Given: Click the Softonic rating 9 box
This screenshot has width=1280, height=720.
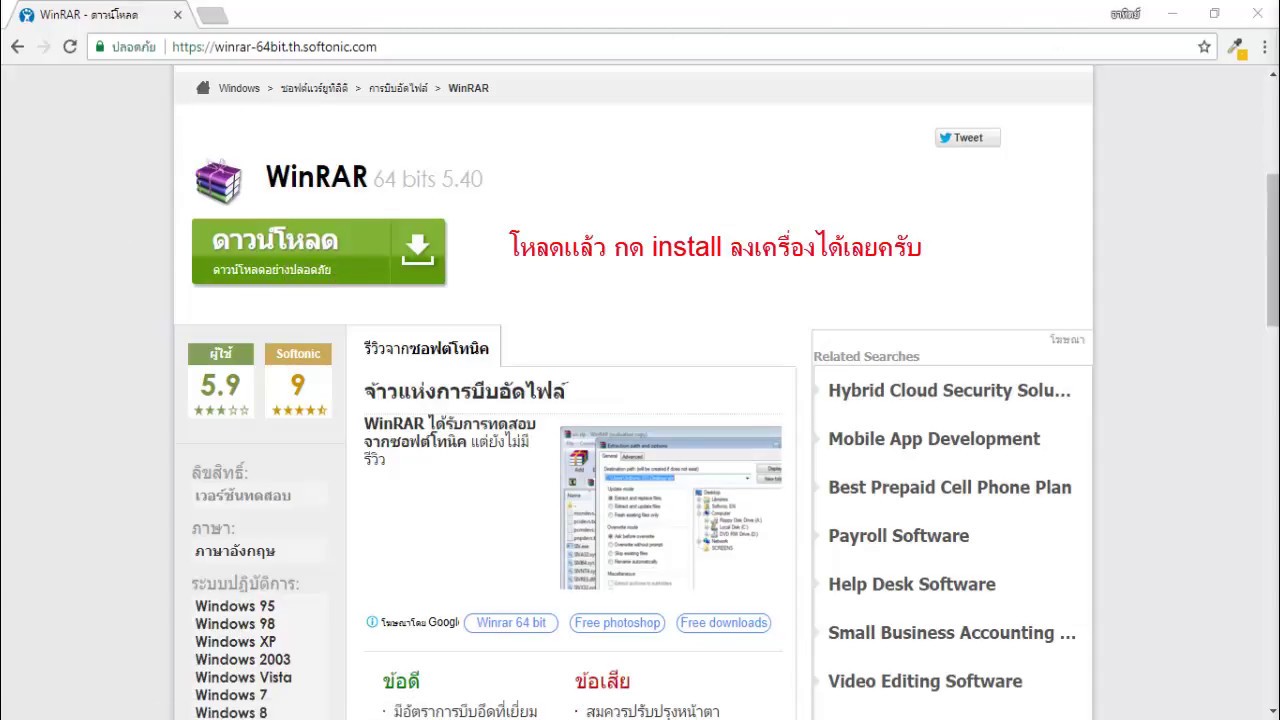Looking at the screenshot, I should pos(298,381).
